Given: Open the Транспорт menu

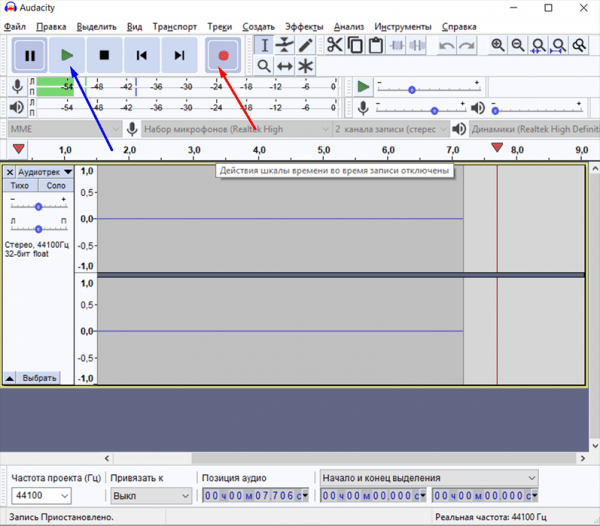Looking at the screenshot, I should 174,27.
